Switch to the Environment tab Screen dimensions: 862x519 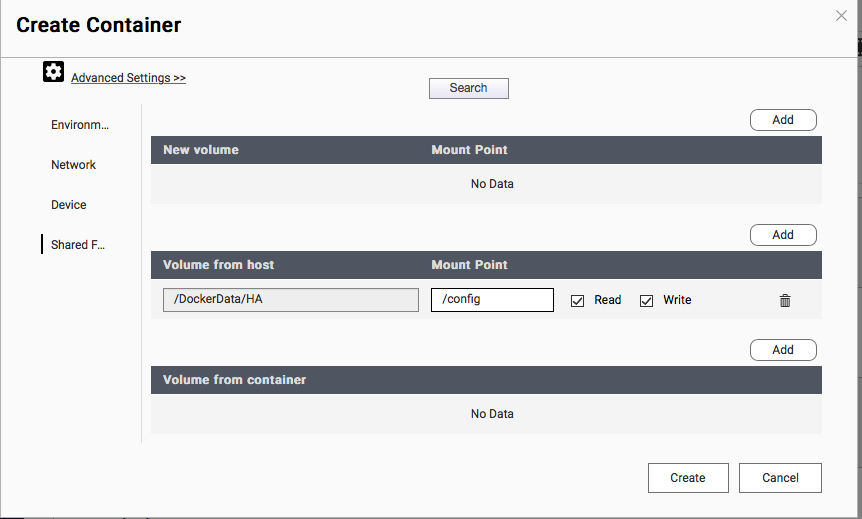[80, 125]
